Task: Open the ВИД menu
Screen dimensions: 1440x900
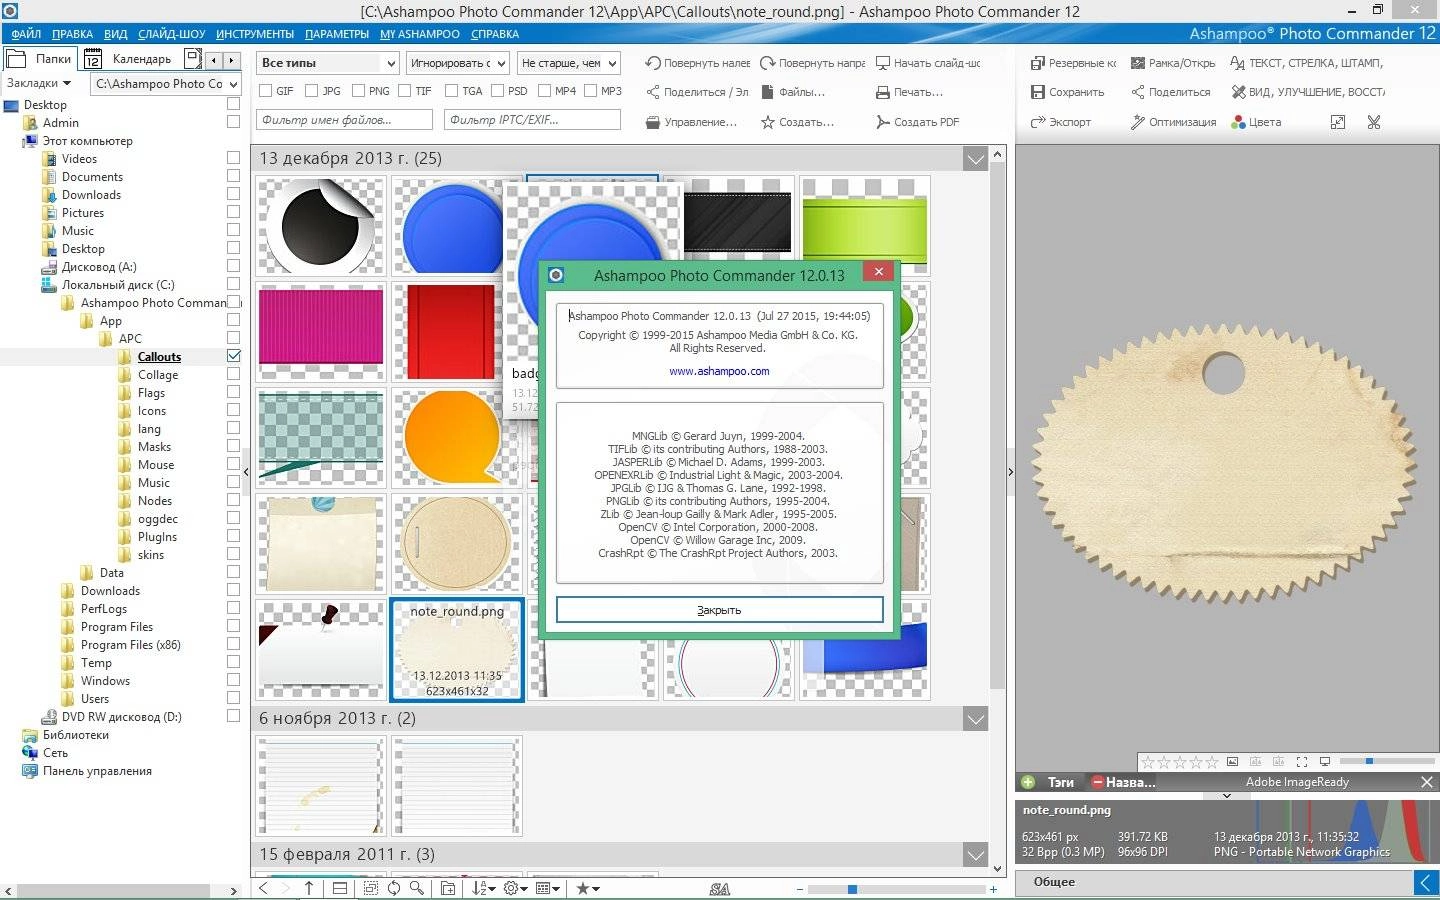Action: [116, 34]
